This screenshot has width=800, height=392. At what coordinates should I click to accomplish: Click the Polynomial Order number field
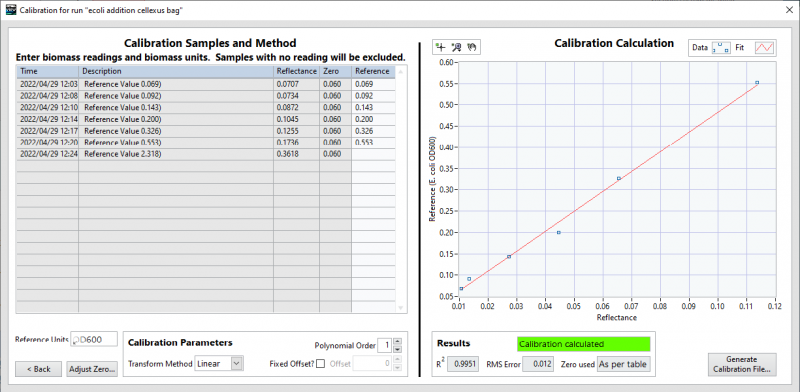tap(385, 346)
